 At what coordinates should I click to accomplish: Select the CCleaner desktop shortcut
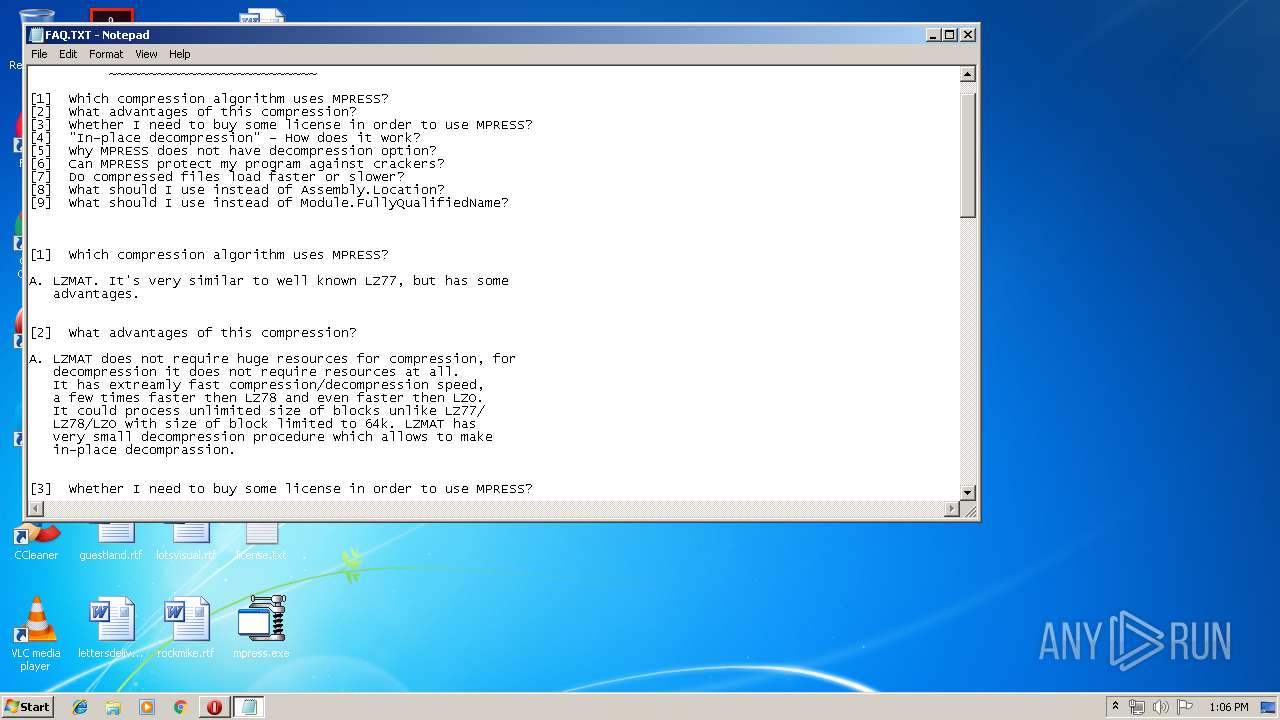[x=36, y=542]
